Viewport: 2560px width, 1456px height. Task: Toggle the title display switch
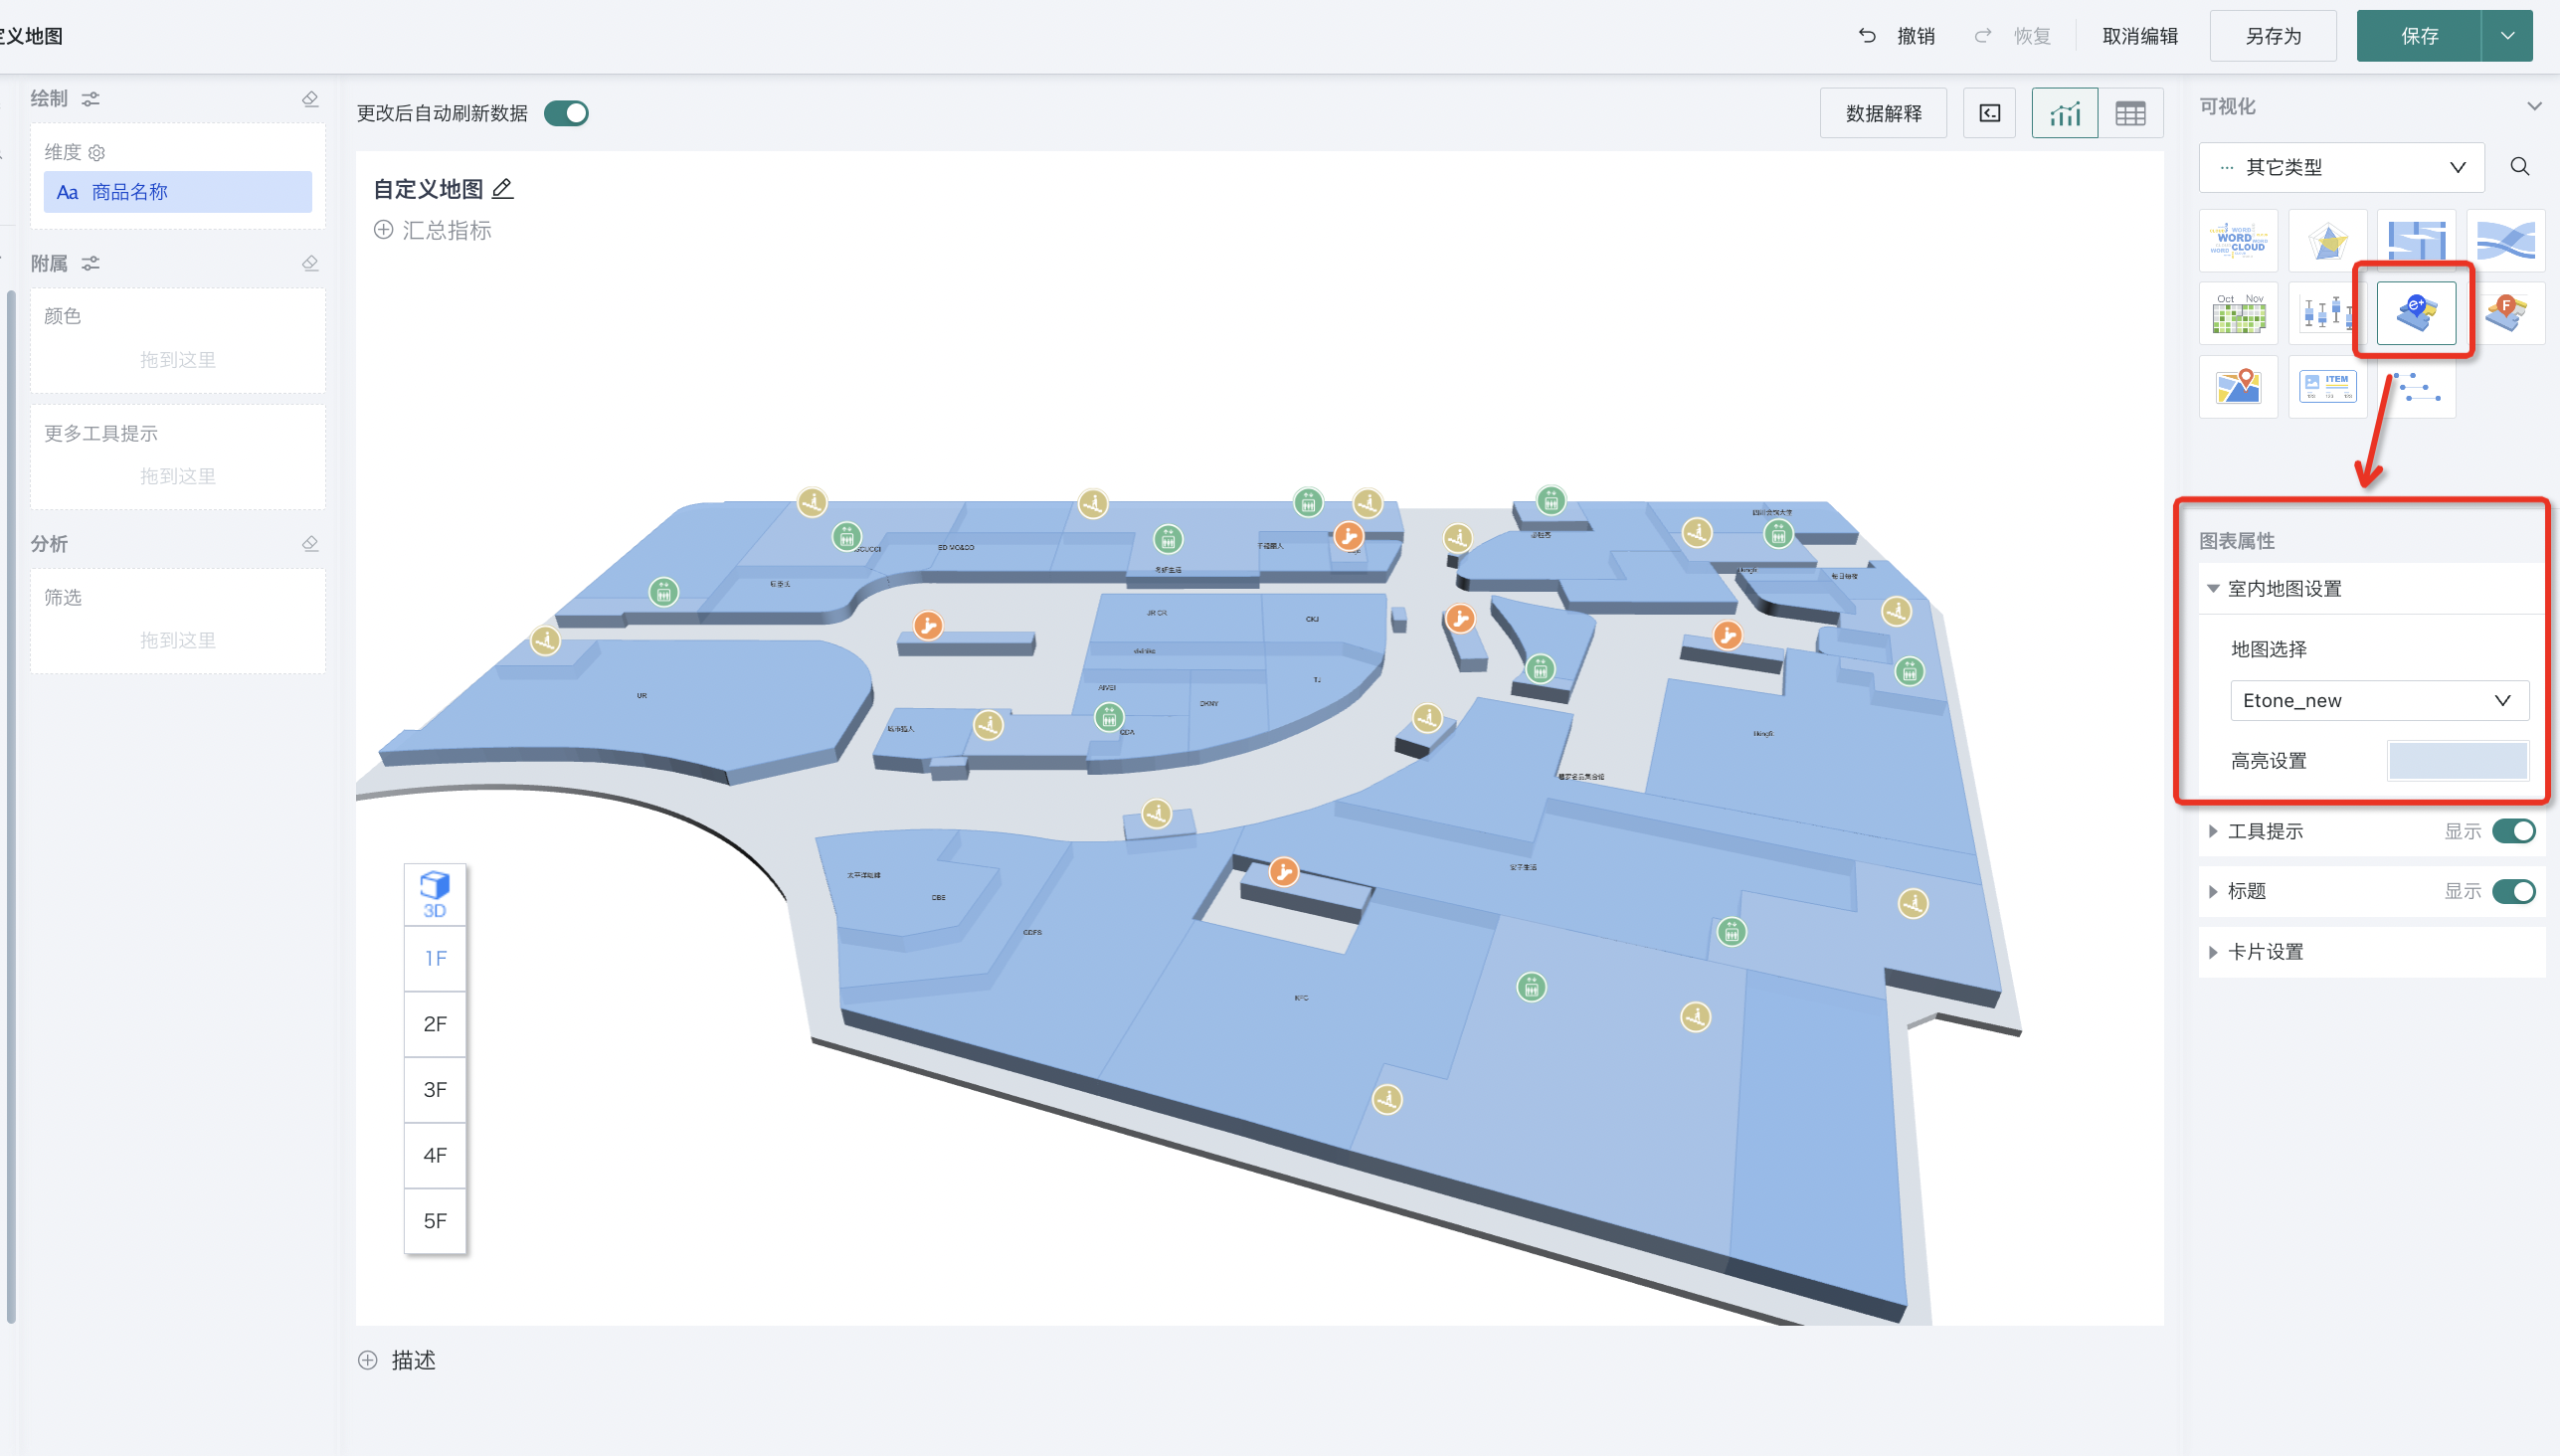(x=2513, y=891)
